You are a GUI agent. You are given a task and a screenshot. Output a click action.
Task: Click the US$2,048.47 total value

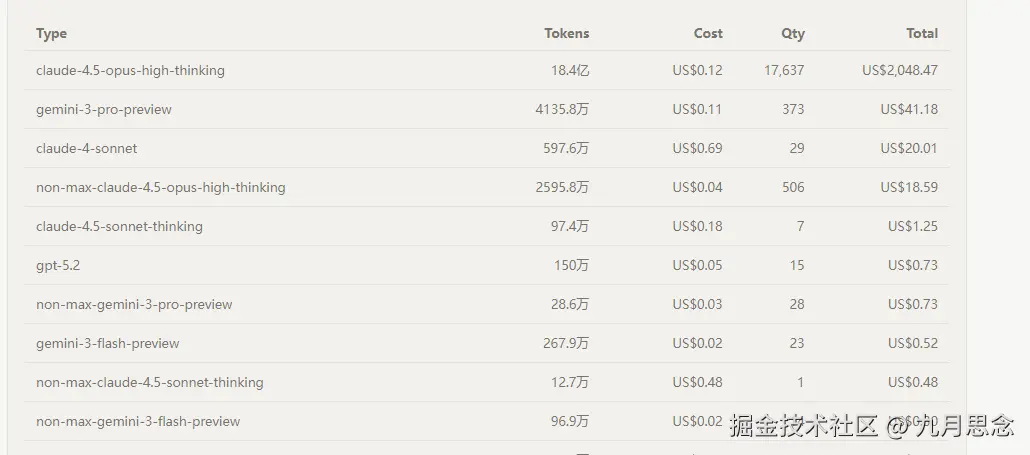[x=899, y=71]
